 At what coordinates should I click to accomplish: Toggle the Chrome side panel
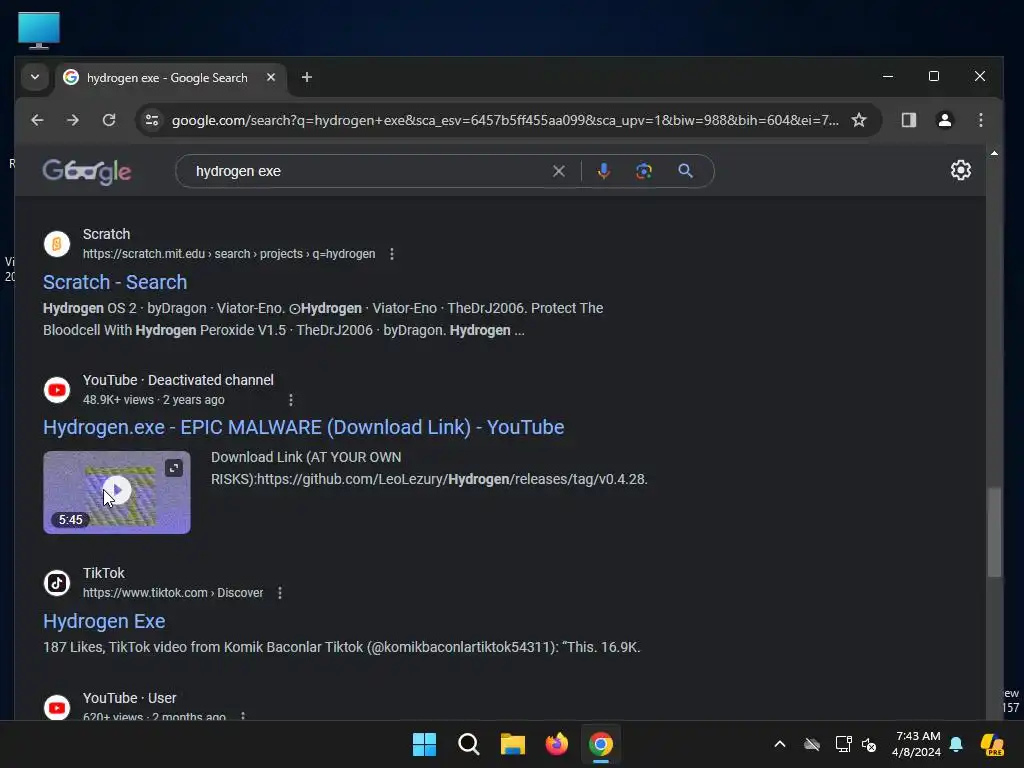(x=908, y=120)
